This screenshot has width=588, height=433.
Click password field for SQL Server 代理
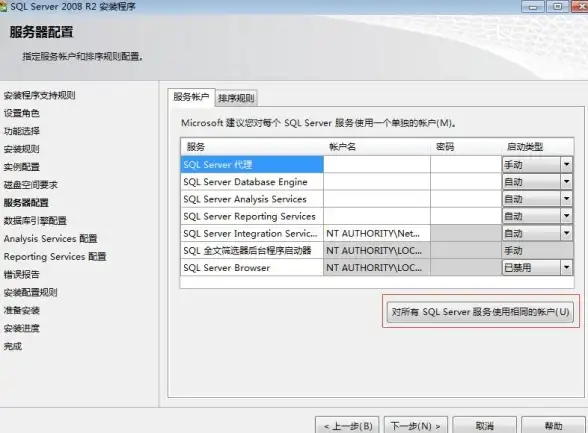(466, 165)
